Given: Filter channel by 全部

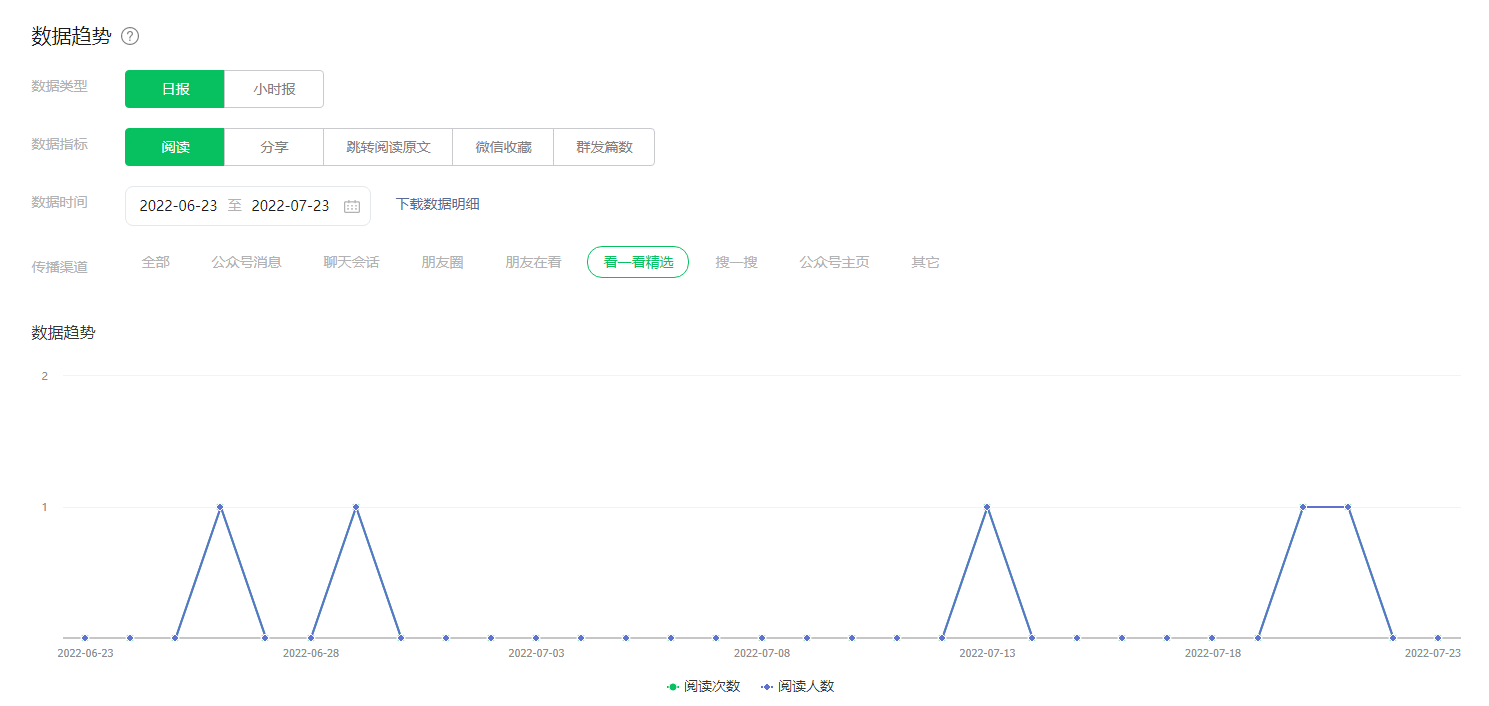Looking at the screenshot, I should click(156, 262).
